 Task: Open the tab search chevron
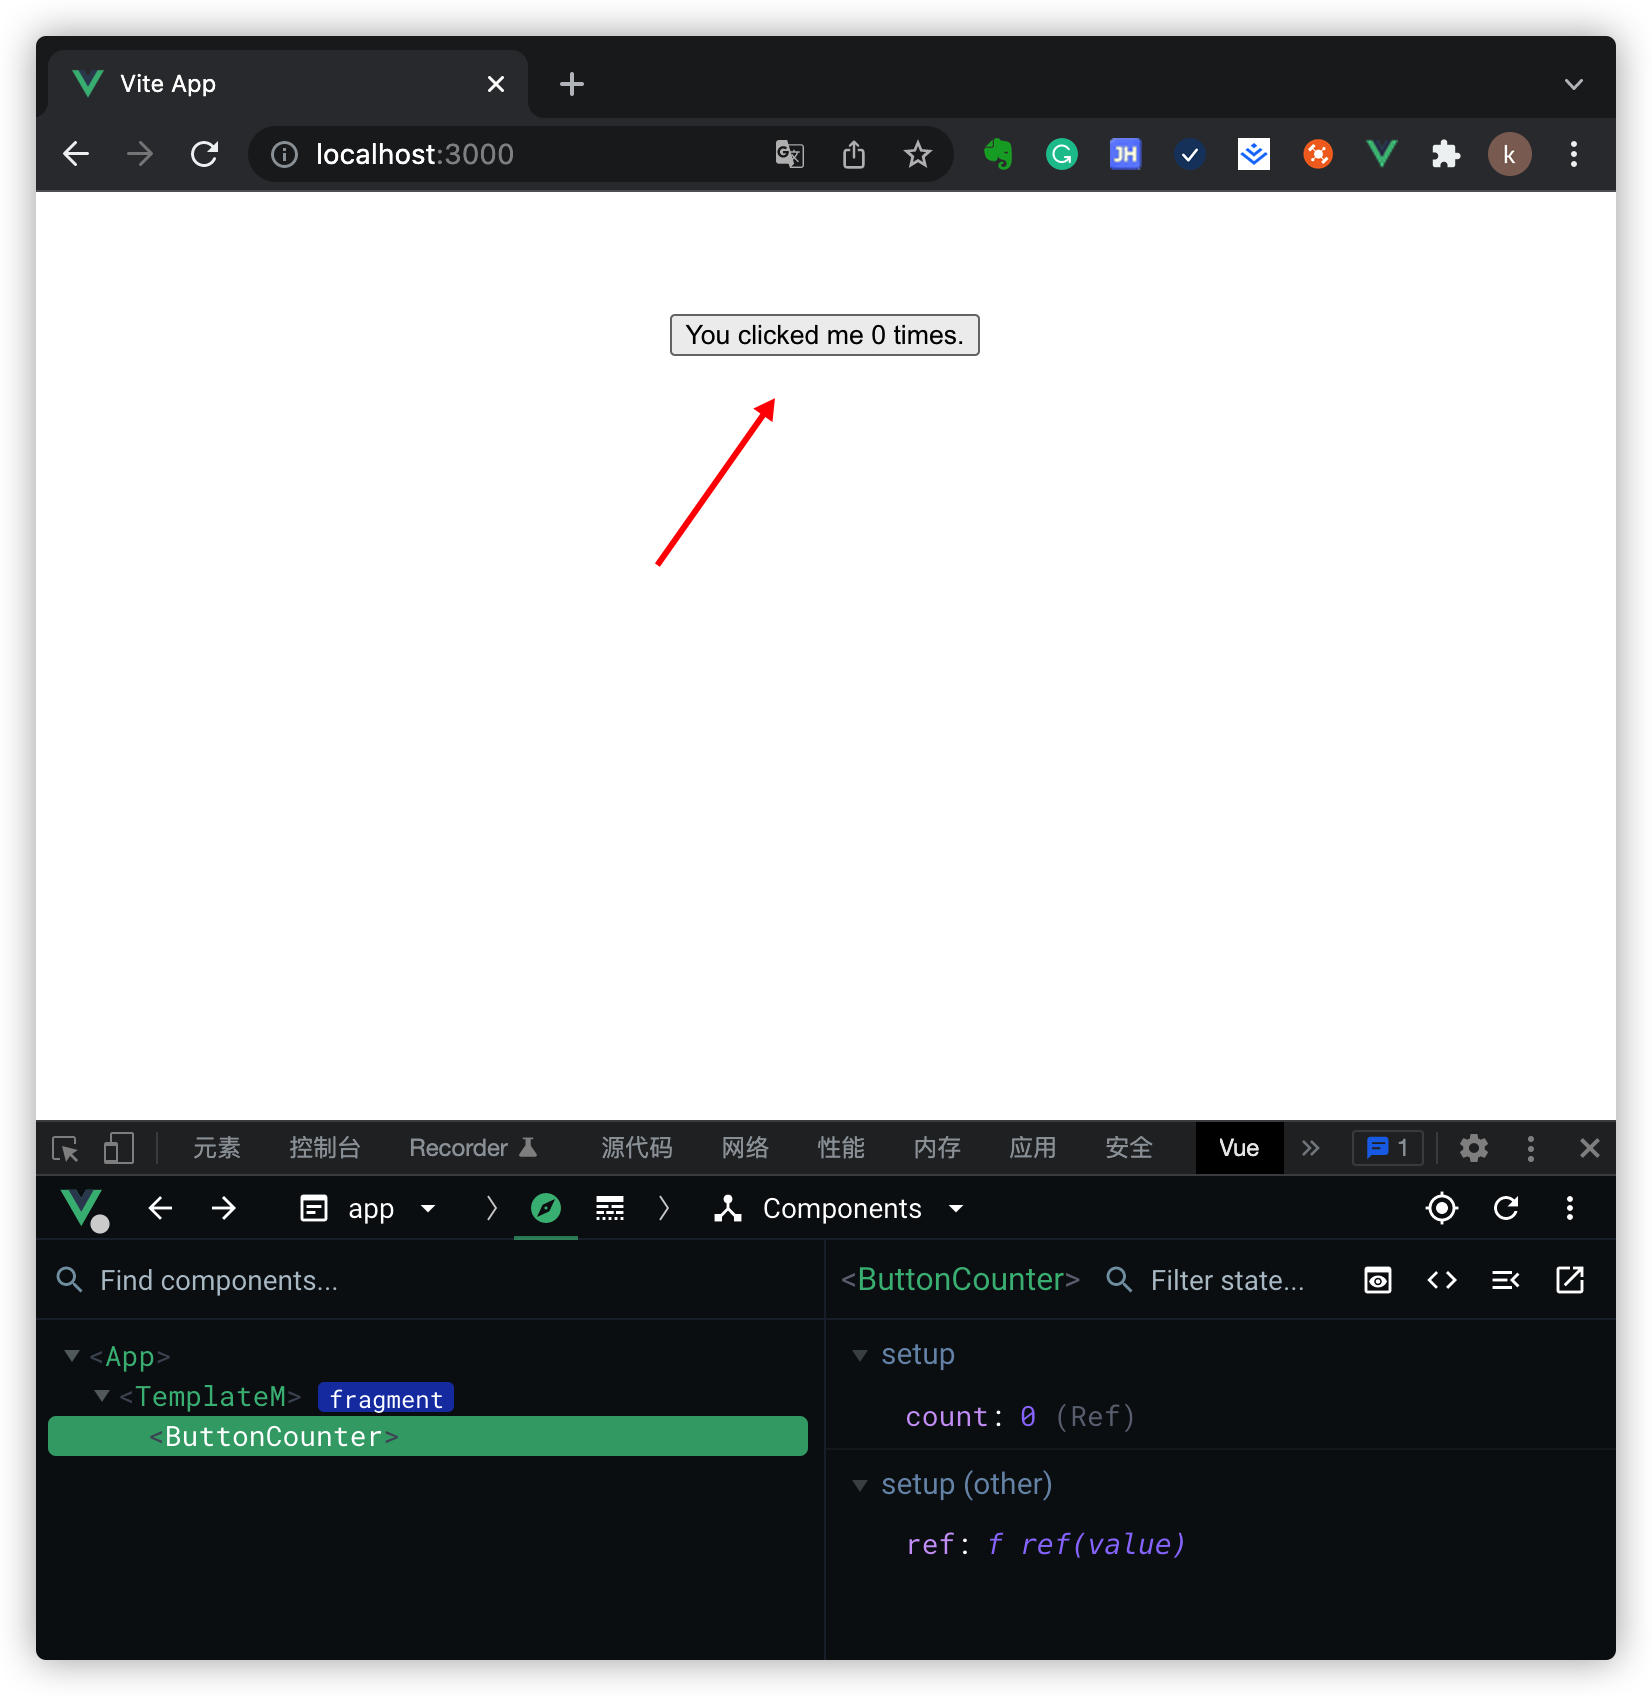[1573, 84]
